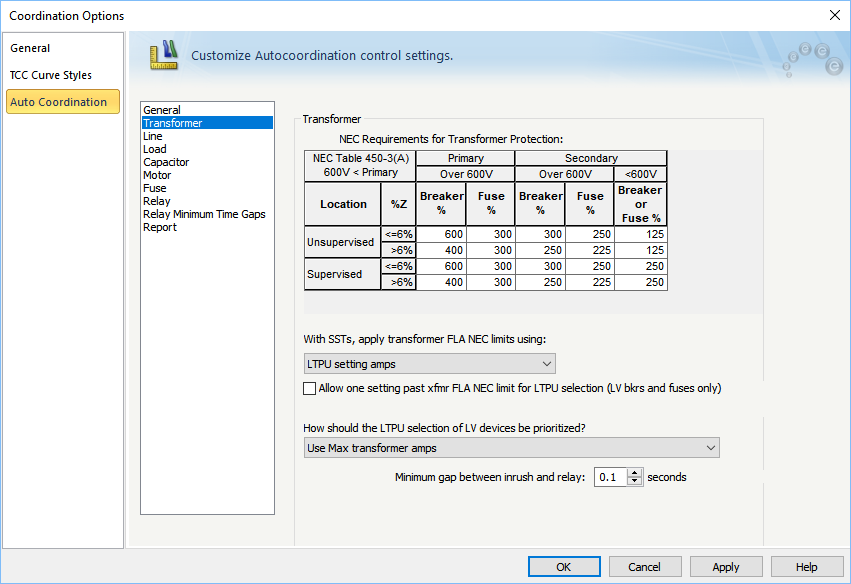Expand the Use Max transformer amps dropdown

point(511,448)
